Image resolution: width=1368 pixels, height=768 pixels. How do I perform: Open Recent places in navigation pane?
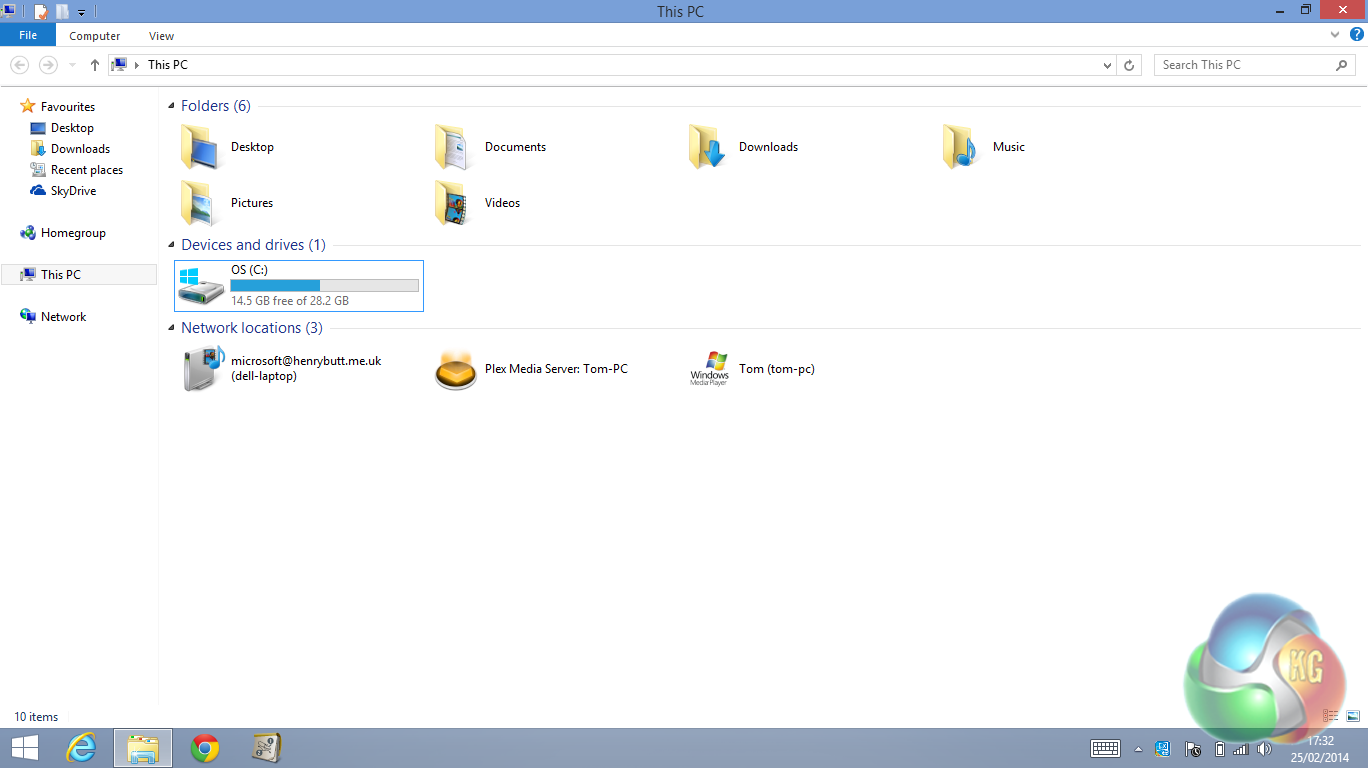click(87, 170)
